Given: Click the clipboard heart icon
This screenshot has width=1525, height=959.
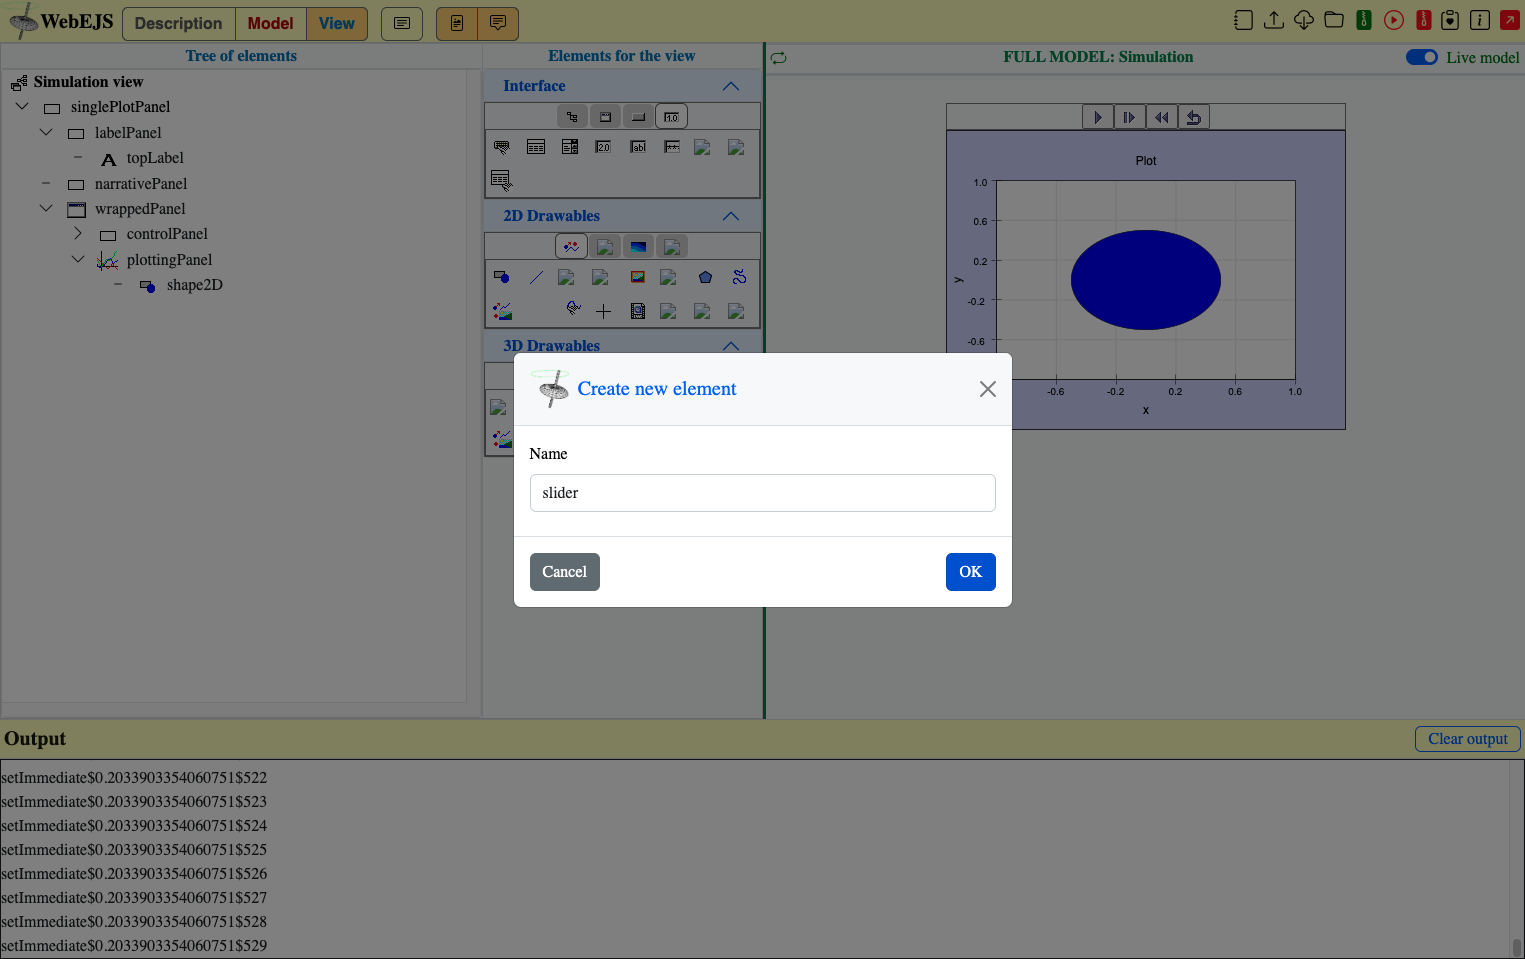Looking at the screenshot, I should click(1450, 20).
